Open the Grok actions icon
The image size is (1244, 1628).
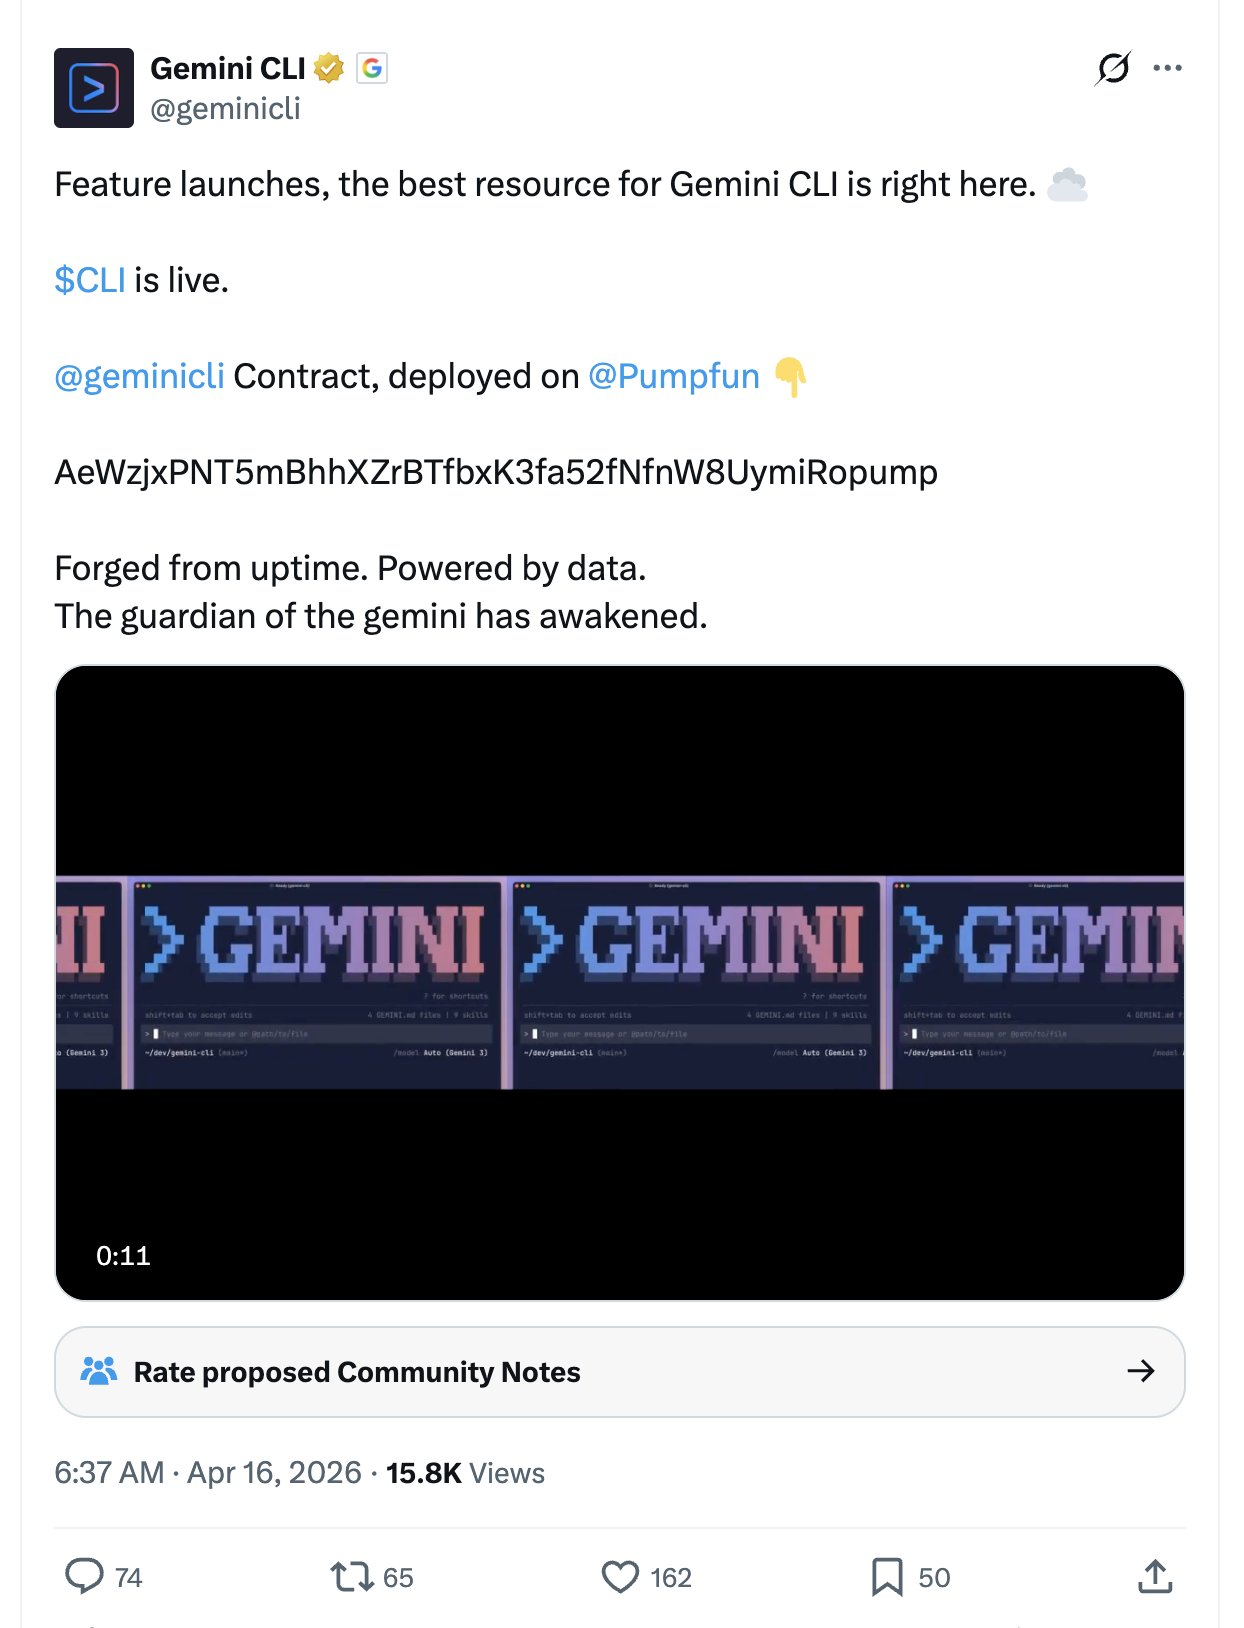tap(1113, 68)
